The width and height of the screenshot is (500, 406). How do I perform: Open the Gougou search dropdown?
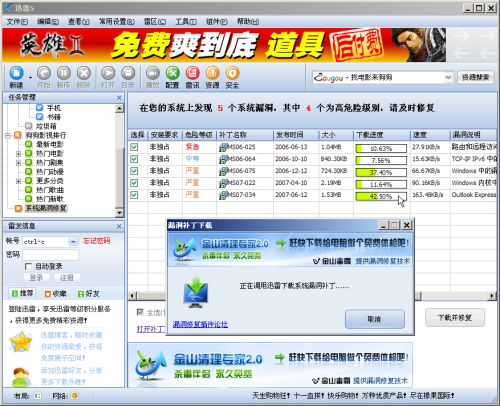(x=448, y=78)
